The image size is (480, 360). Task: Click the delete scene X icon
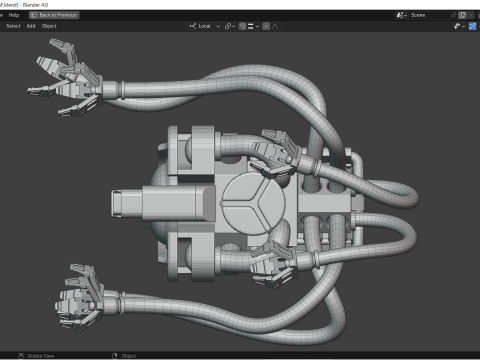pos(470,15)
